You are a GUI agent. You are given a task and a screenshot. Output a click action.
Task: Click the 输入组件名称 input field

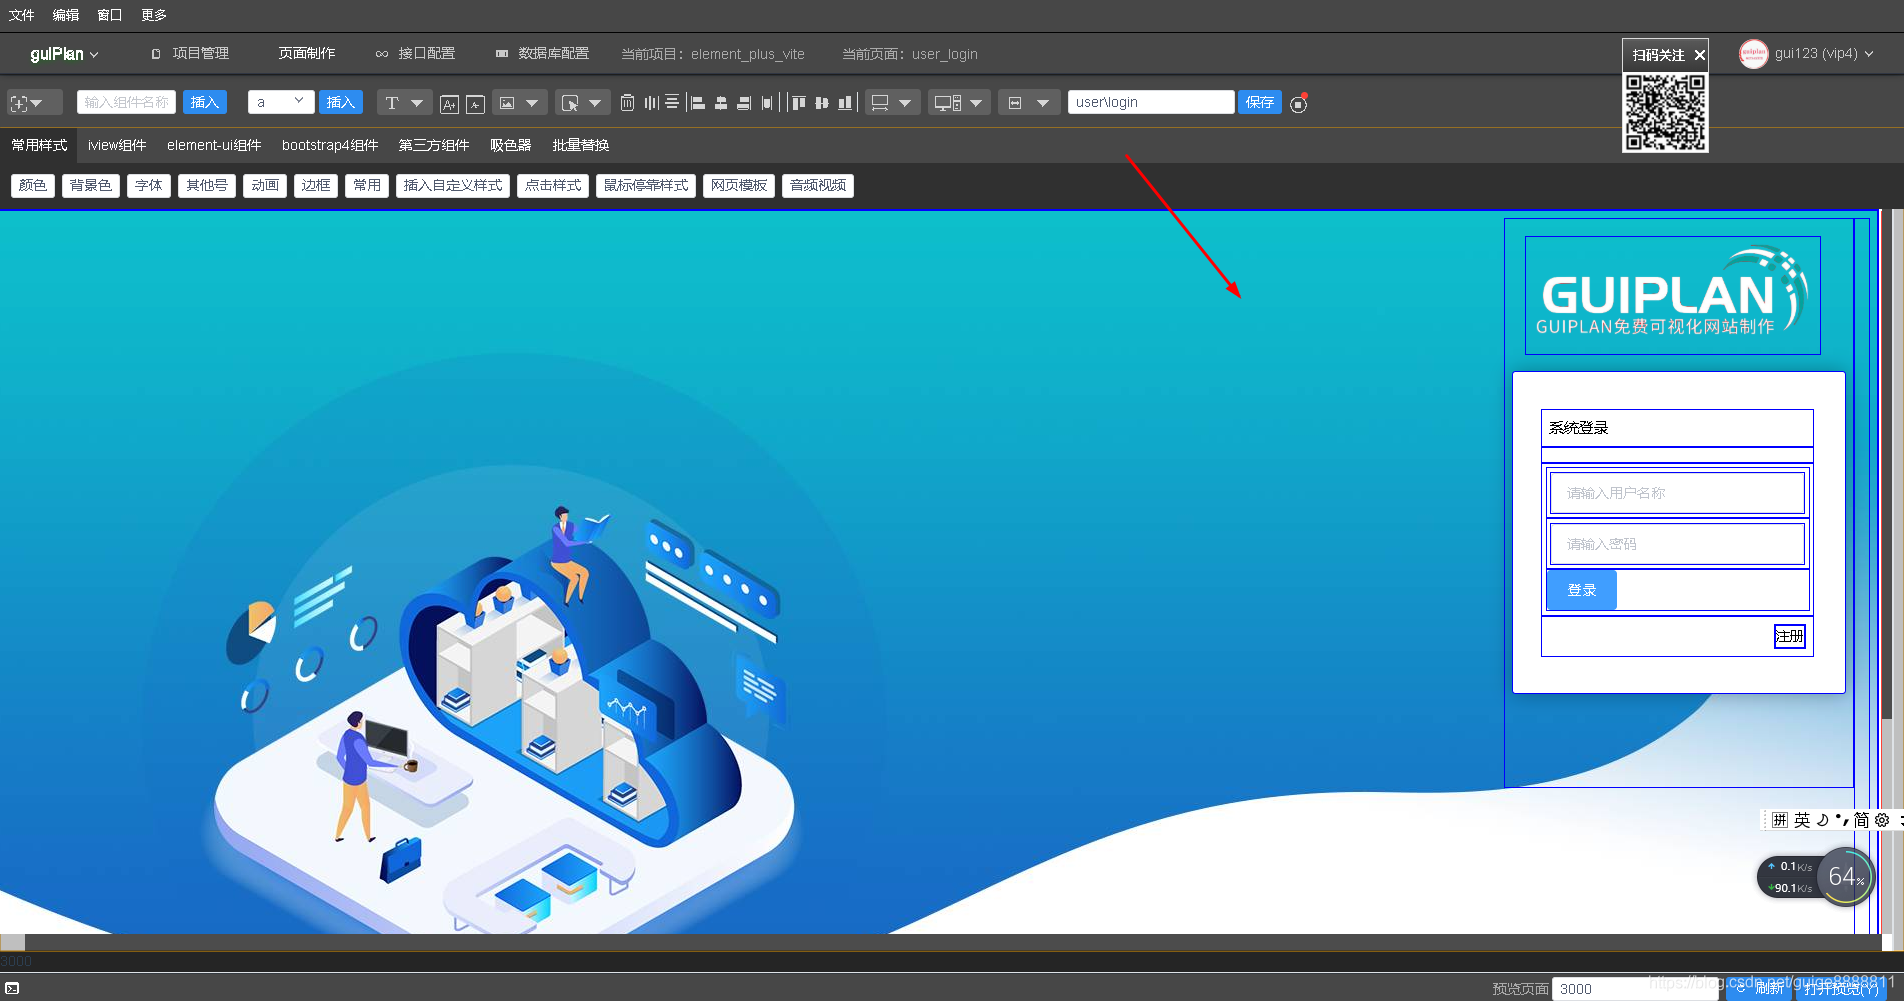pyautogui.click(x=127, y=102)
